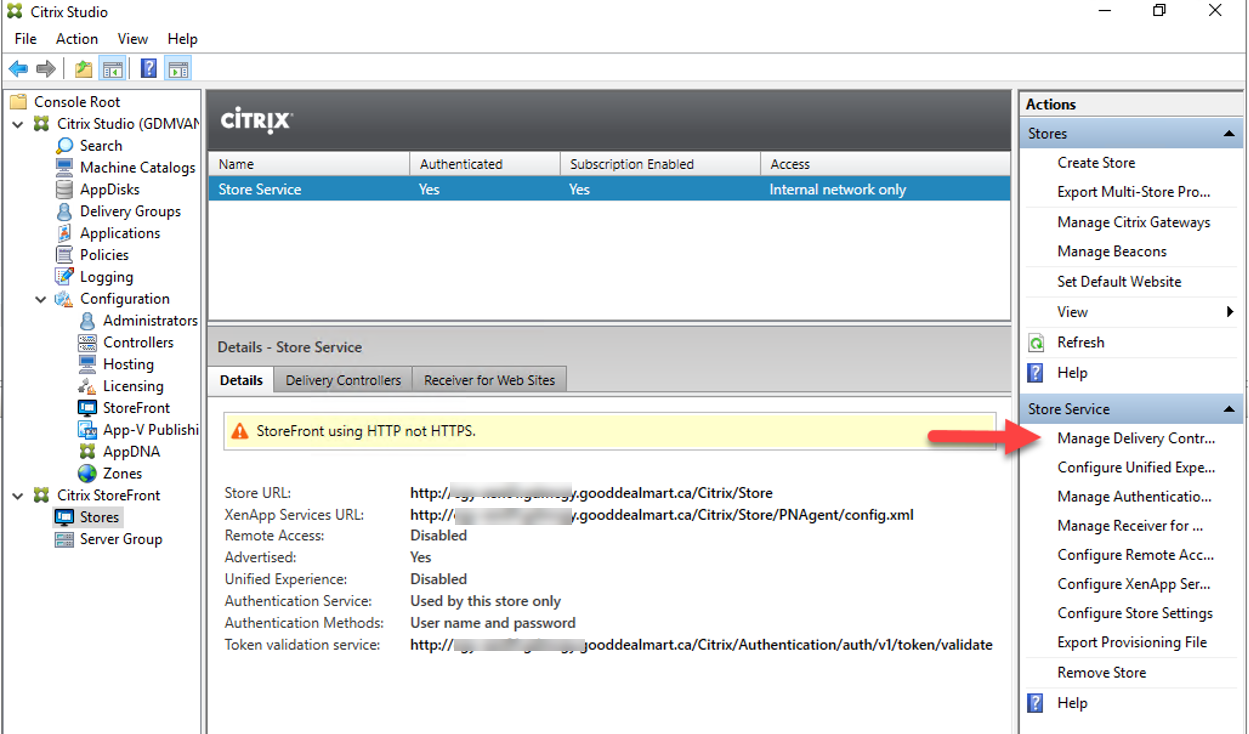Image resolution: width=1249 pixels, height=734 pixels.
Task: Collapse the Configuration tree node
Action: coord(41,299)
